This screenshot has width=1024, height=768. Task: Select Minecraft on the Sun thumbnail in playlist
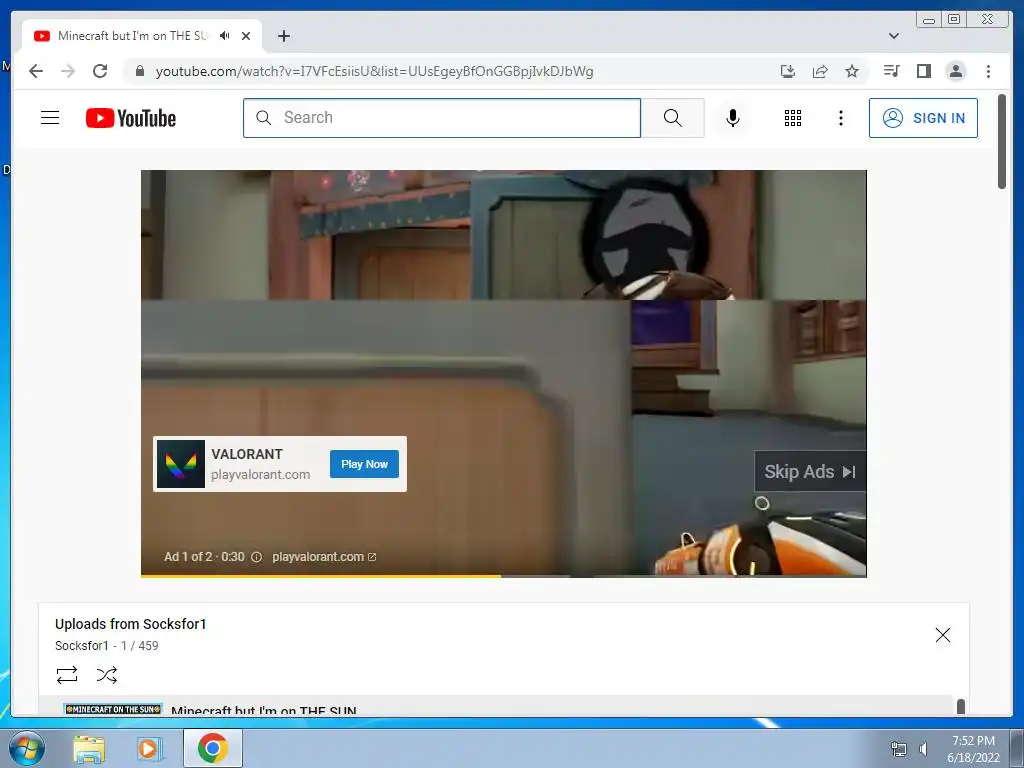point(113,709)
